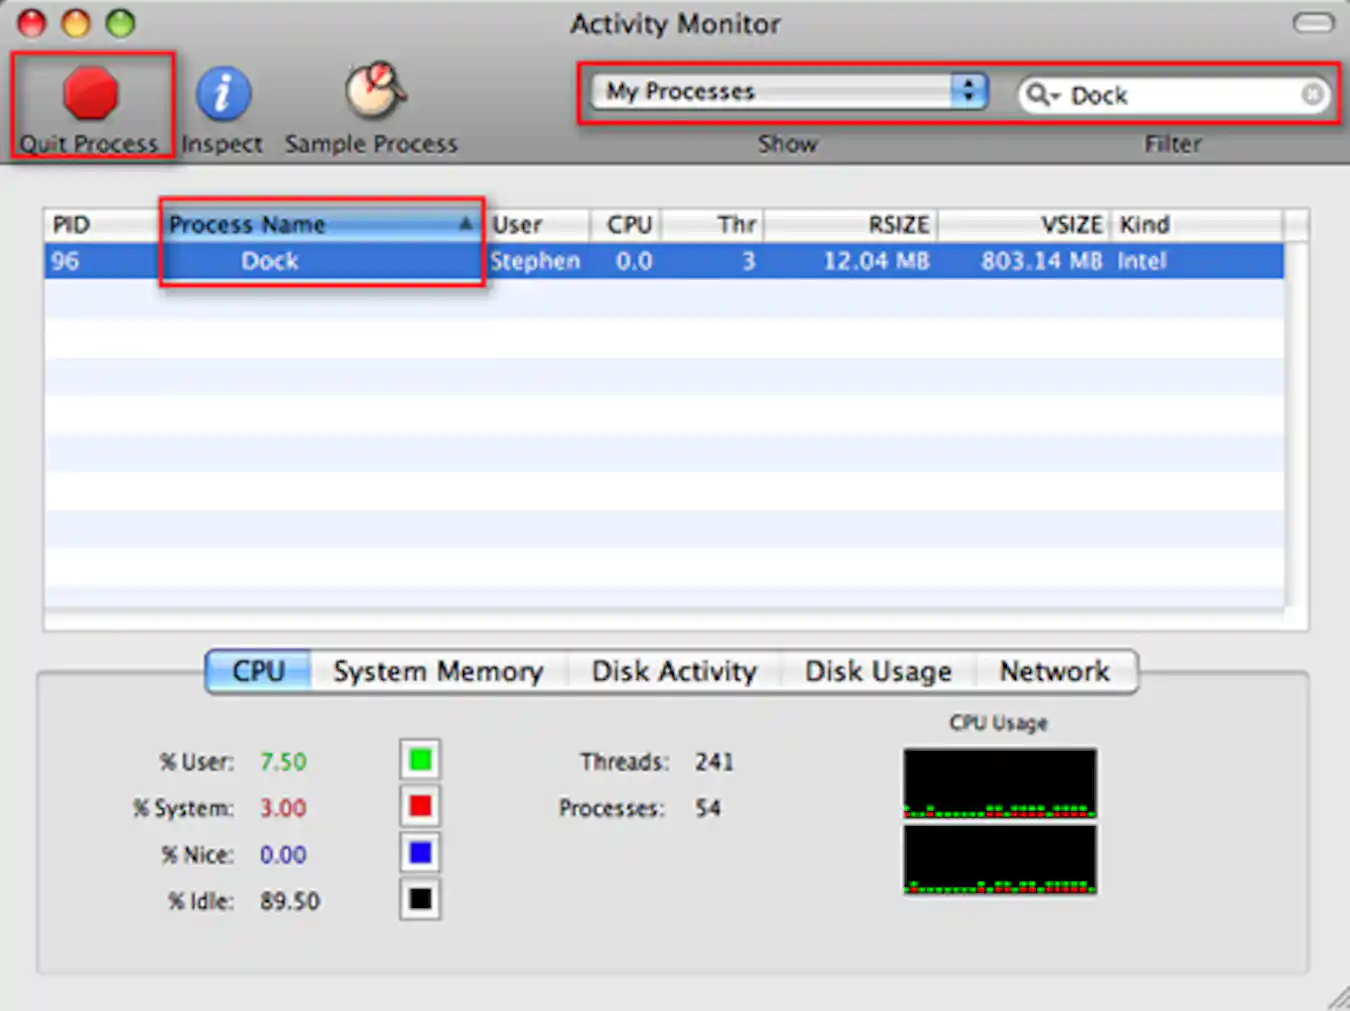Click the green % User color box
The height and width of the screenshot is (1011, 1350).
click(x=419, y=759)
